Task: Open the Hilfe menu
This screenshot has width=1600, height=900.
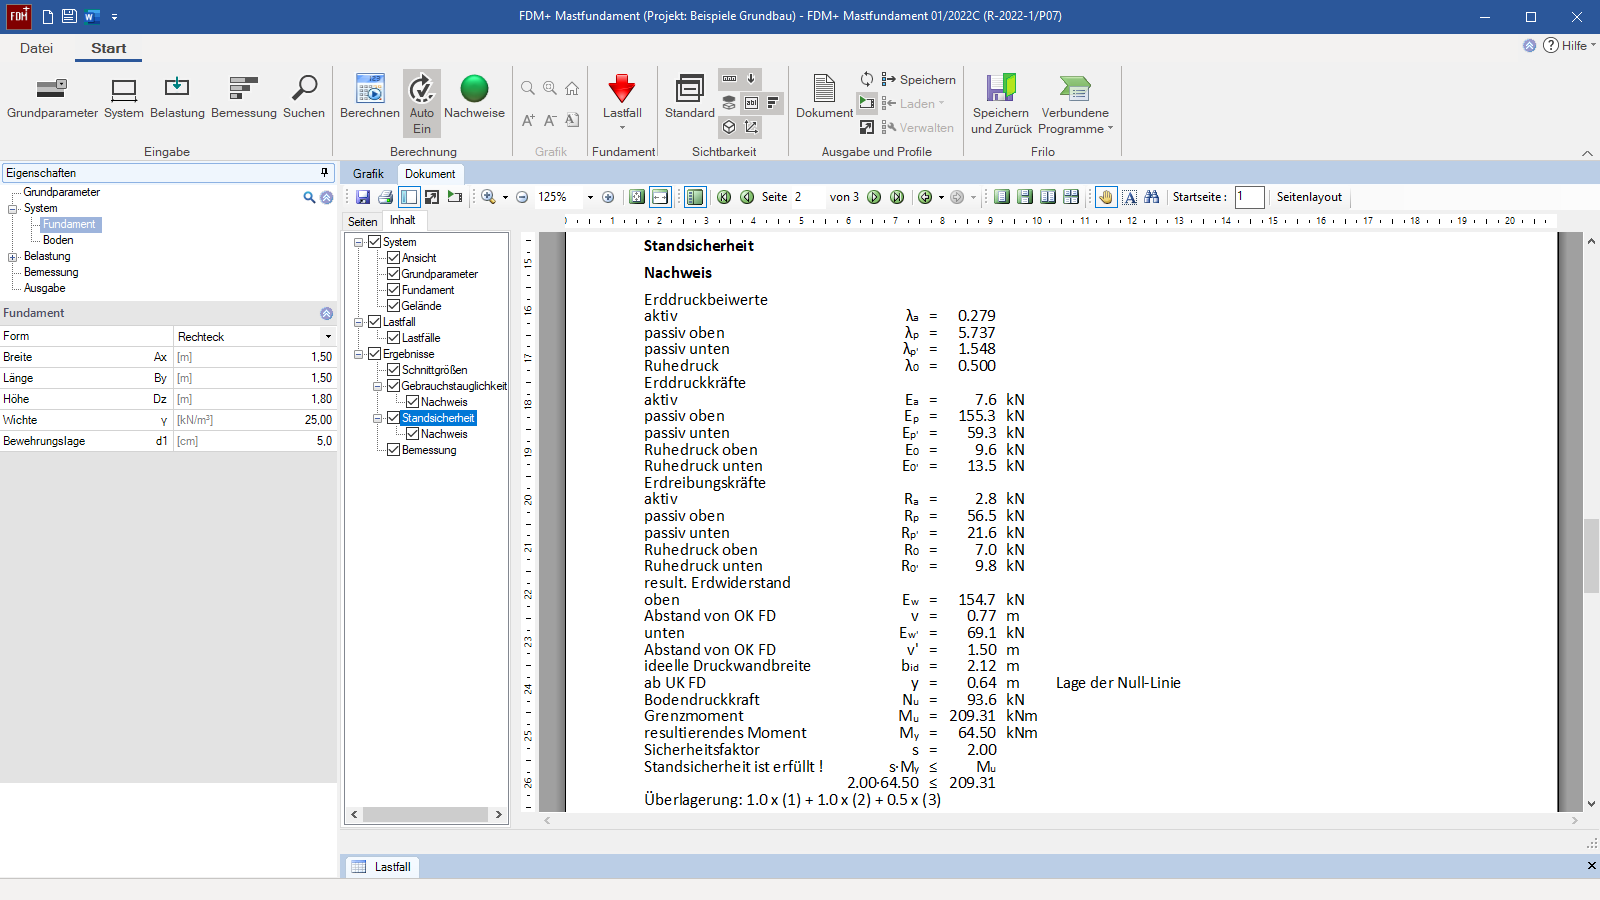Action: (x=1569, y=46)
